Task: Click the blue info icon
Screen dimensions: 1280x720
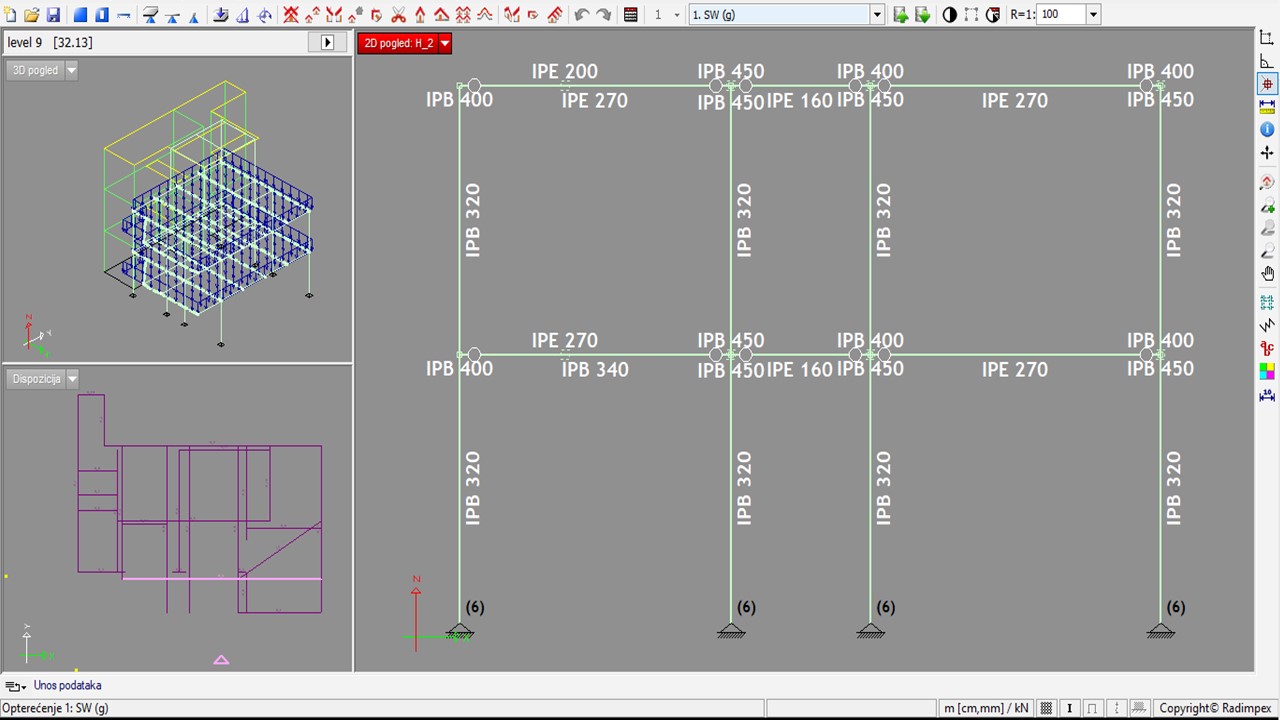Action: pyautogui.click(x=1267, y=130)
